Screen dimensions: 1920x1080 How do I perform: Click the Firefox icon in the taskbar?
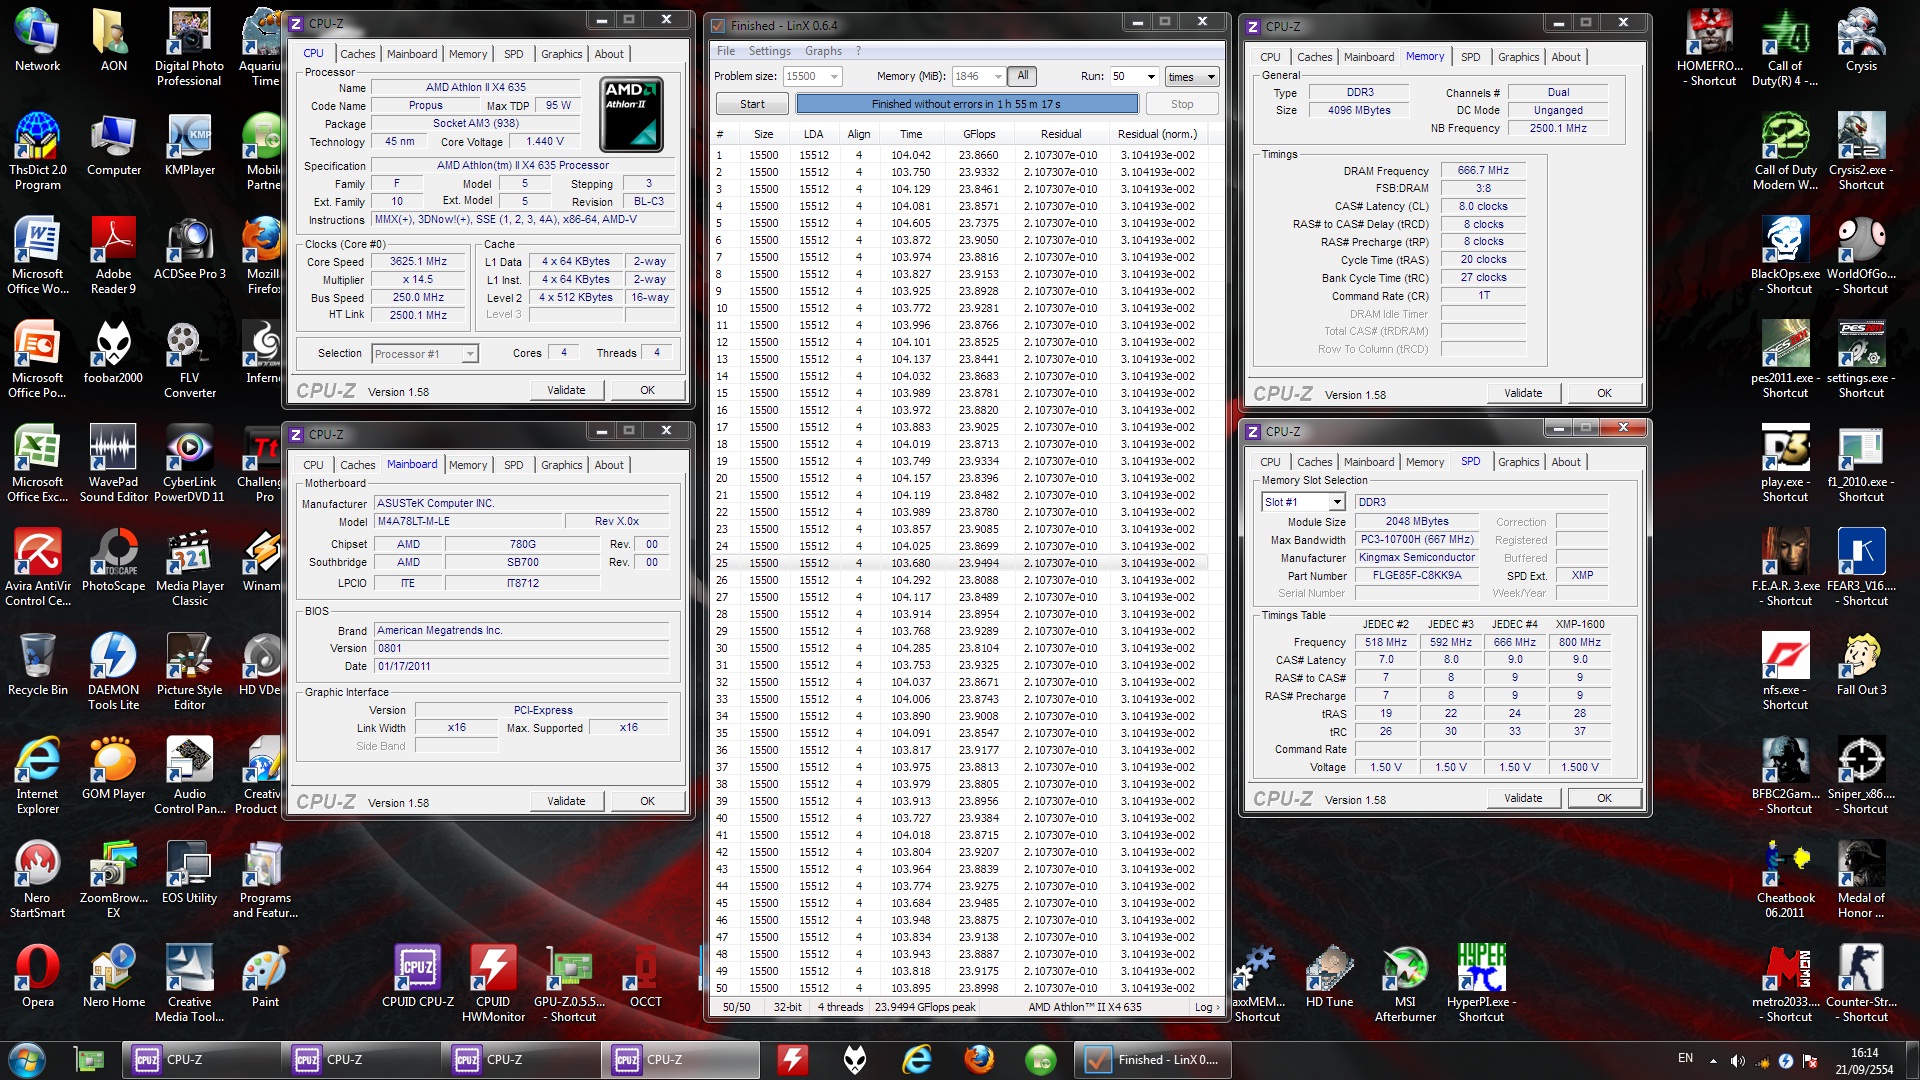(978, 1059)
